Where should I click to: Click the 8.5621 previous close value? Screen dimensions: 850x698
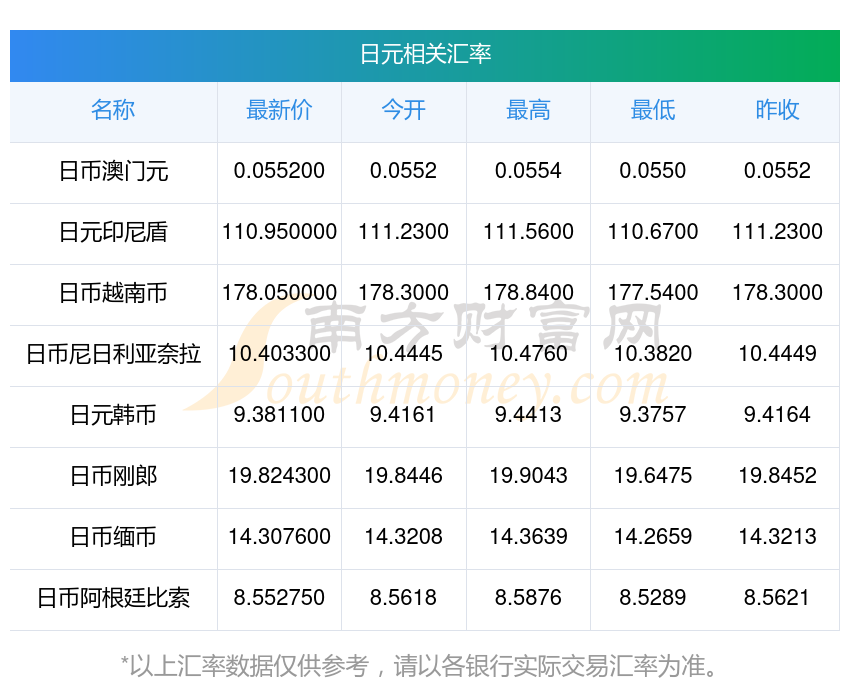pos(776,598)
